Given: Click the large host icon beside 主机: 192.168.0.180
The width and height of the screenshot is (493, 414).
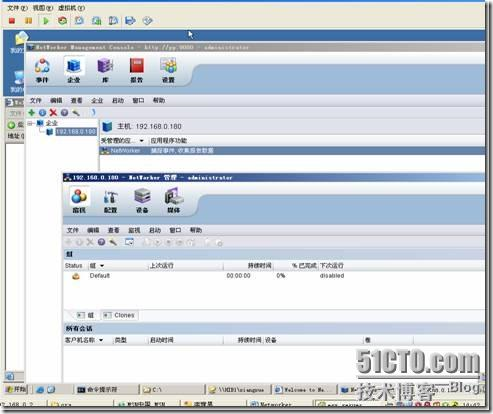Looking at the screenshot, I should [107, 126].
